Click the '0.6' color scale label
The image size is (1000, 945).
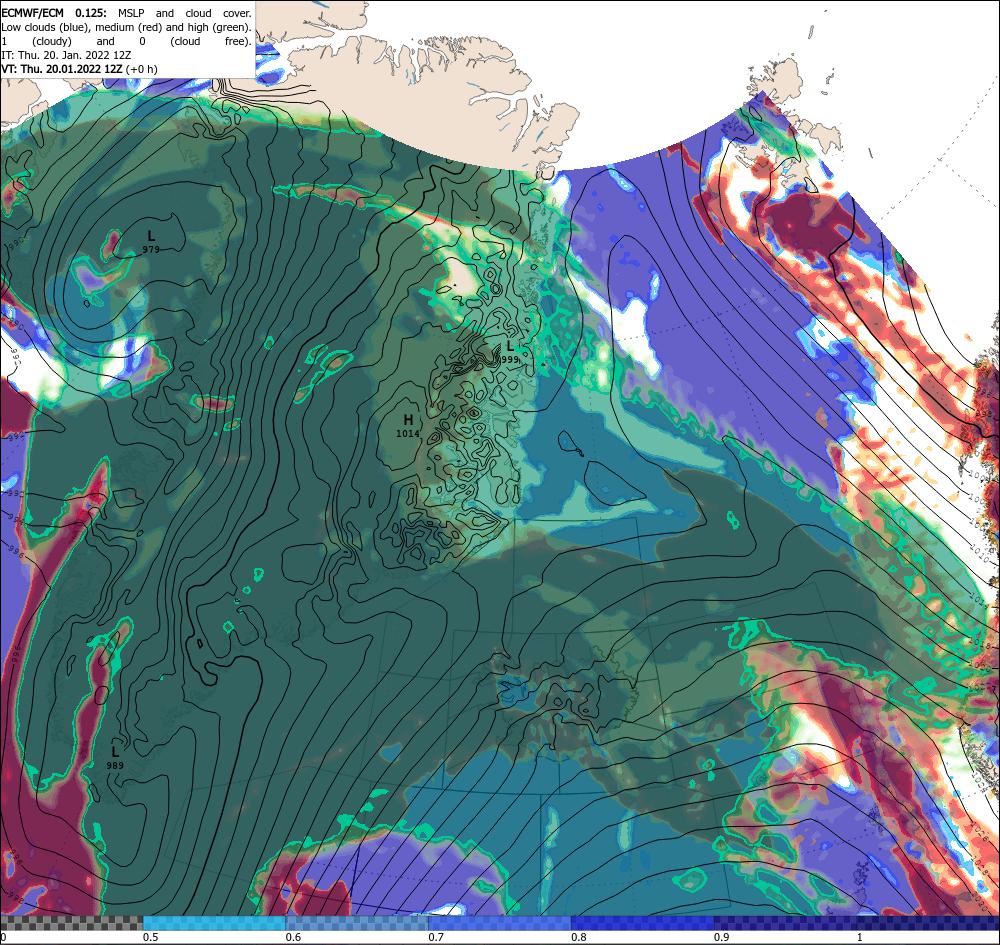coord(293,937)
